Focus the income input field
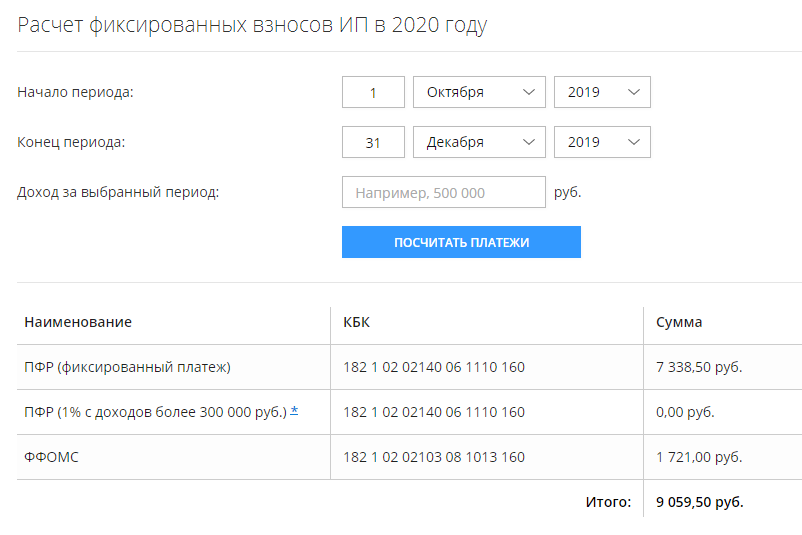The height and width of the screenshot is (535, 802). pyautogui.click(x=444, y=192)
